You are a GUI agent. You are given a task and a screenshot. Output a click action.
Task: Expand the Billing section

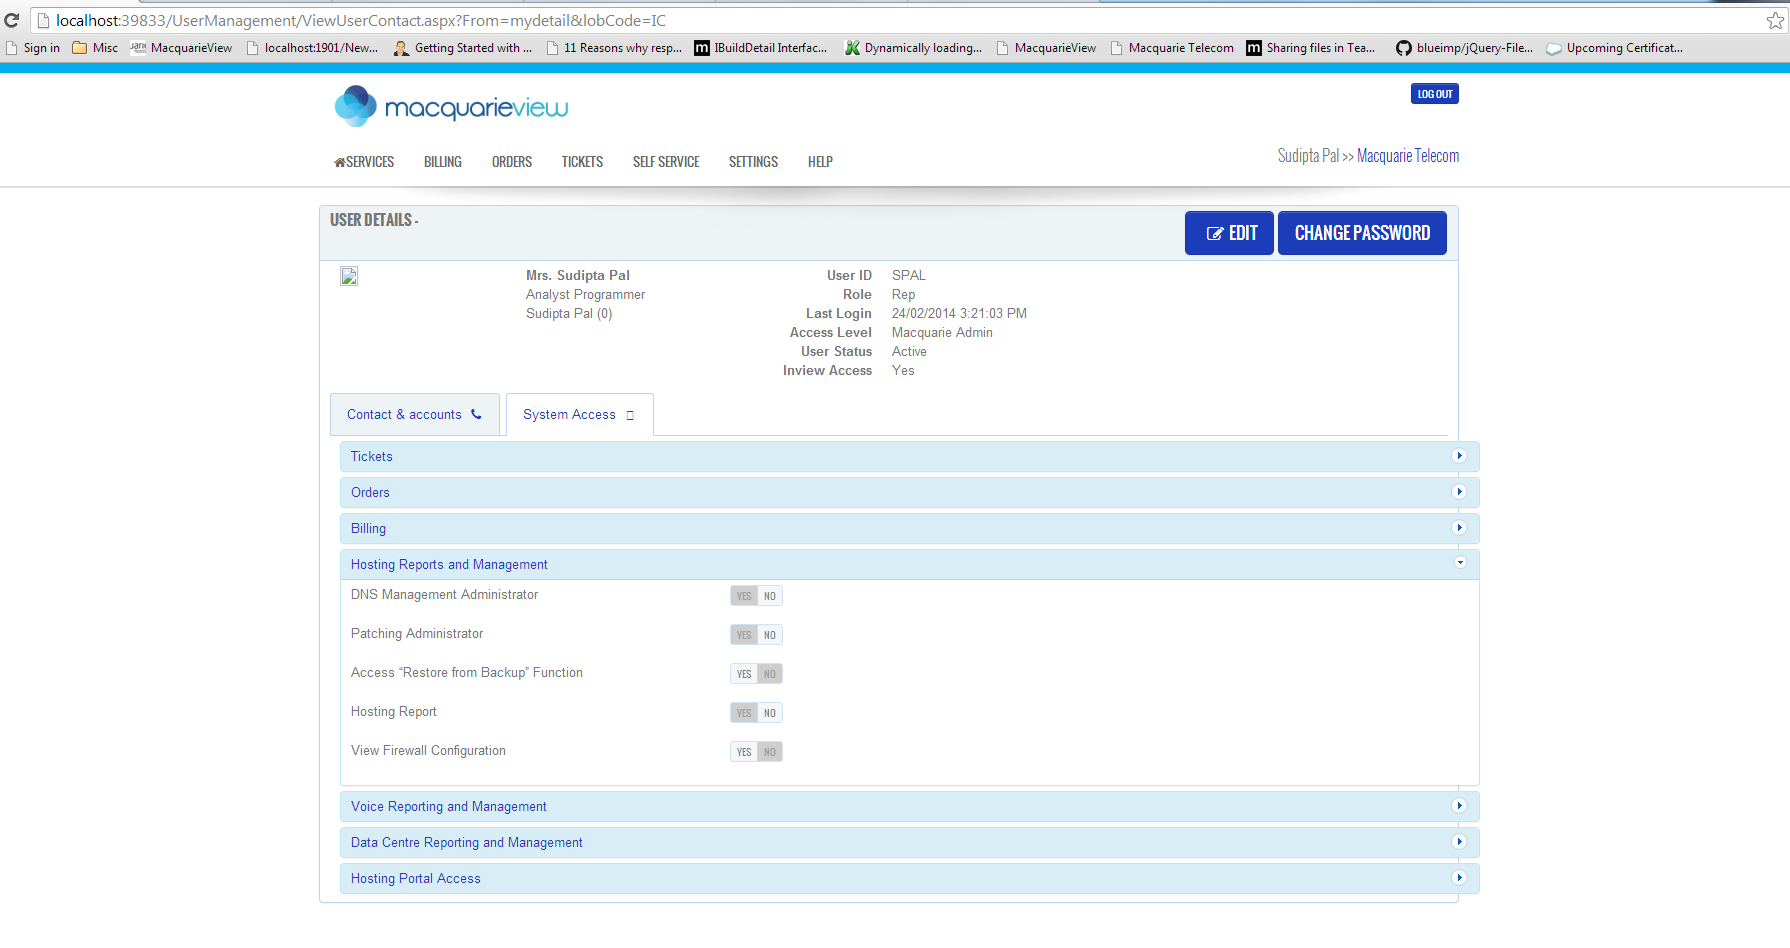(908, 529)
